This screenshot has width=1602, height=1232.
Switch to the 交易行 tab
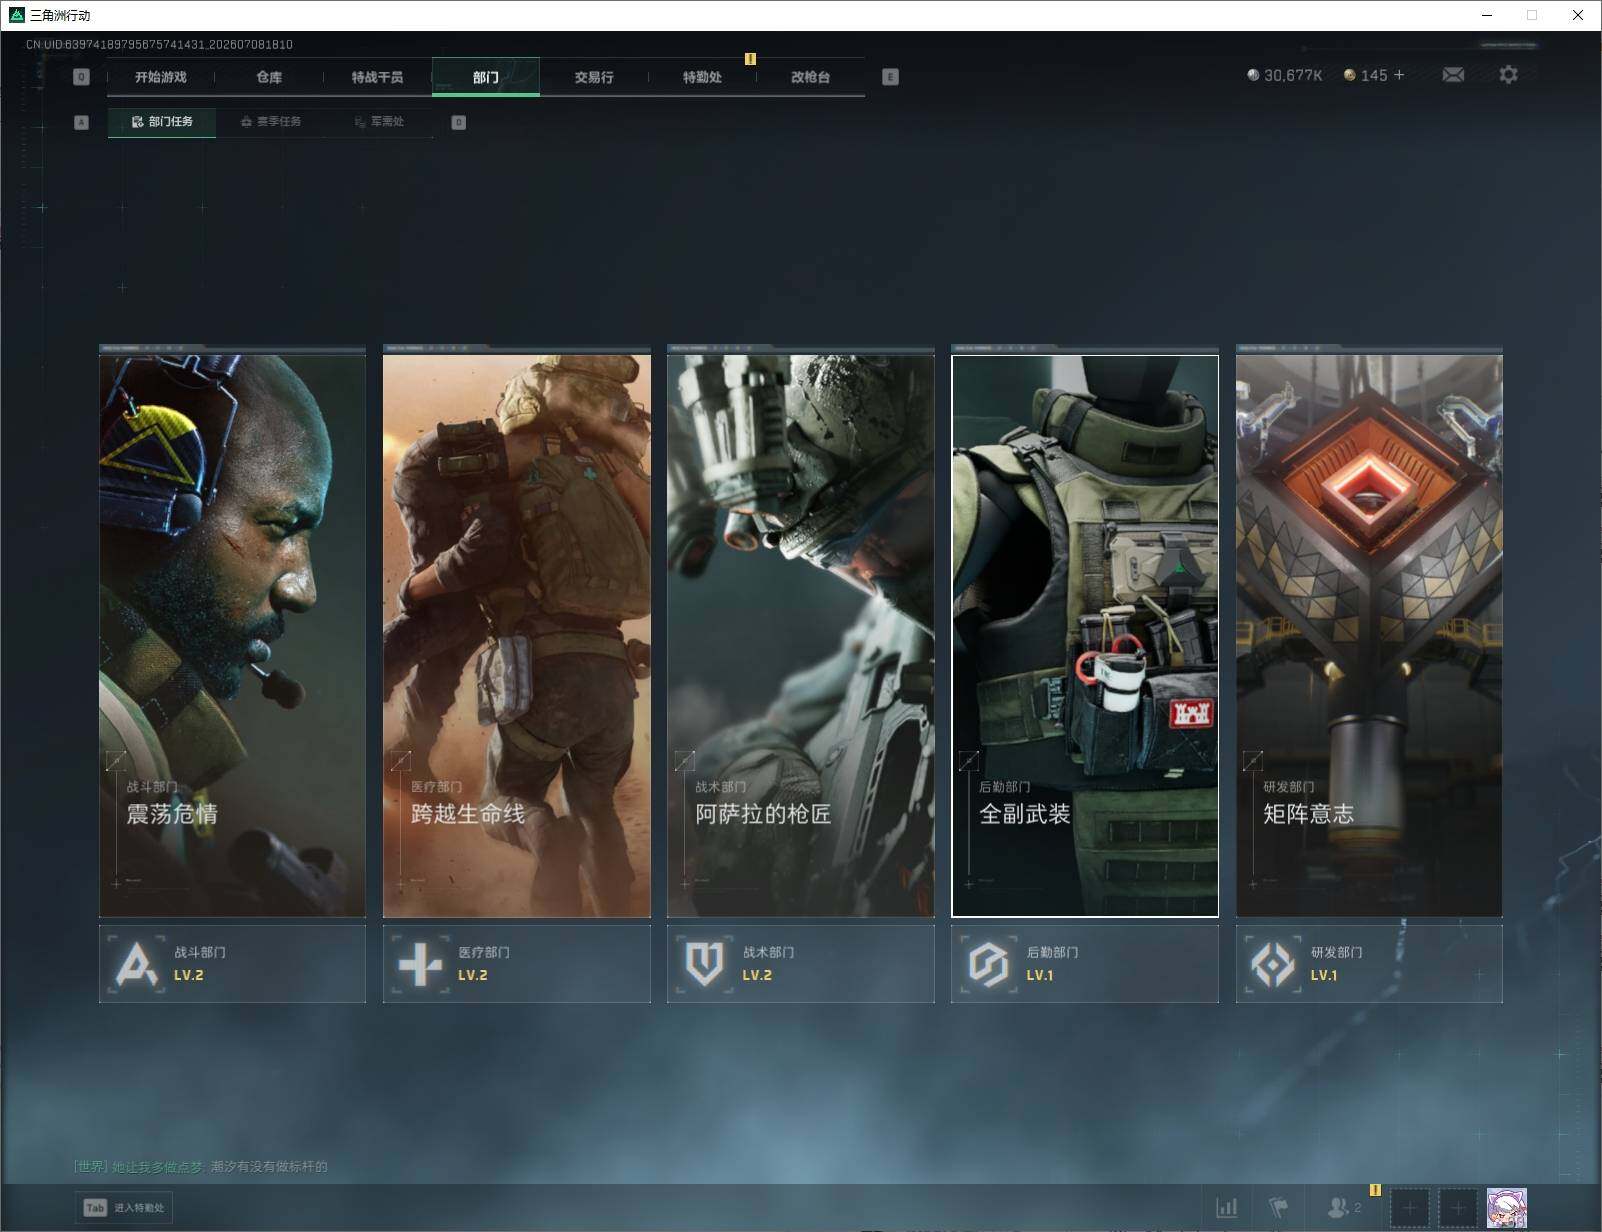pyautogui.click(x=594, y=77)
